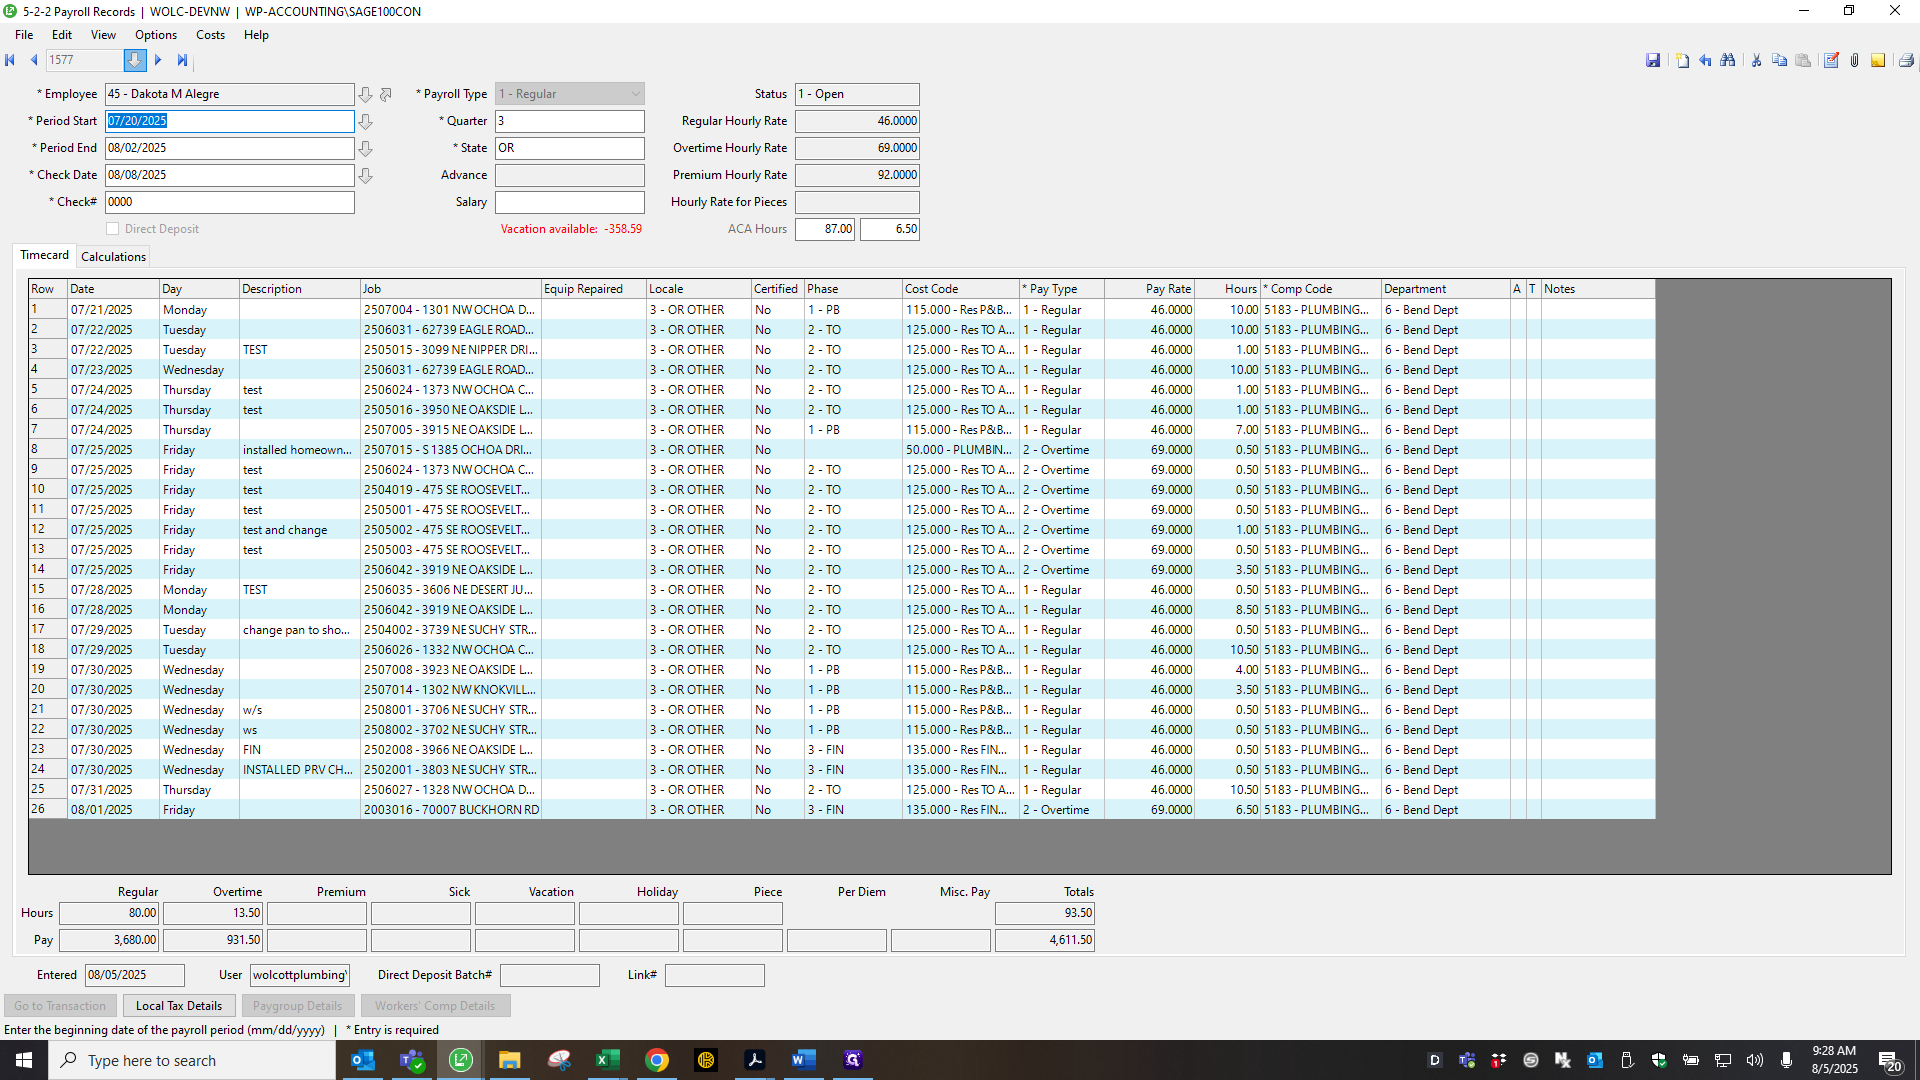Click row 24 description 'INSTALLED PRV CH...'
Viewport: 1920px width, 1080px height.
point(299,770)
